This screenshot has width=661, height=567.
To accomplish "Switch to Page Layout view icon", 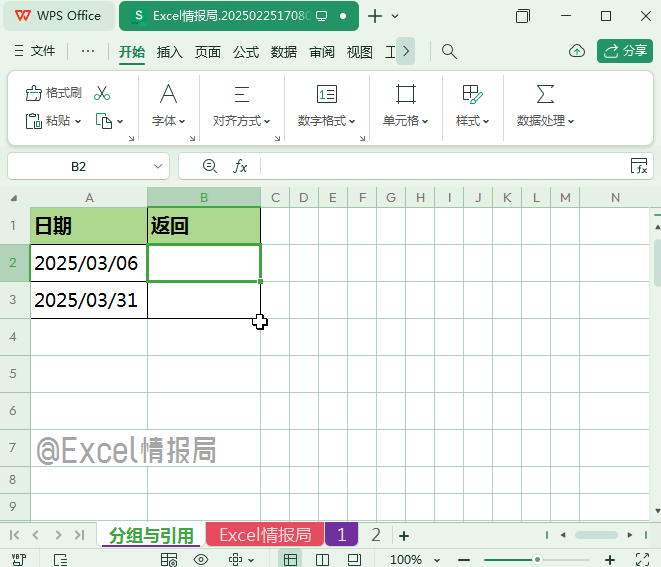I will (x=354, y=560).
